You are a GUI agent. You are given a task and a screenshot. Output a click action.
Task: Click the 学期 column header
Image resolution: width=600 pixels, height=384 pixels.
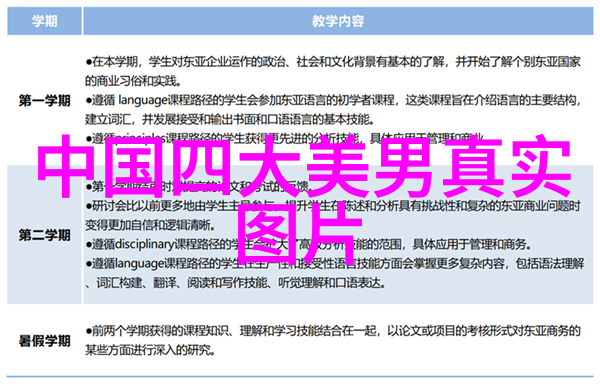coord(44,21)
